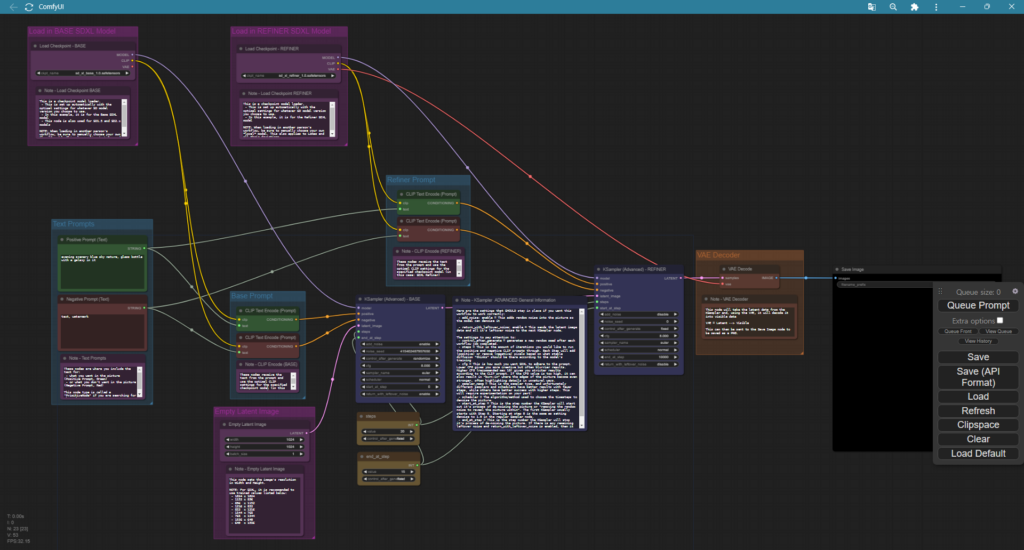Open control_after_generate combo on KSampler BASE
1024x550 pixels.
400,359
